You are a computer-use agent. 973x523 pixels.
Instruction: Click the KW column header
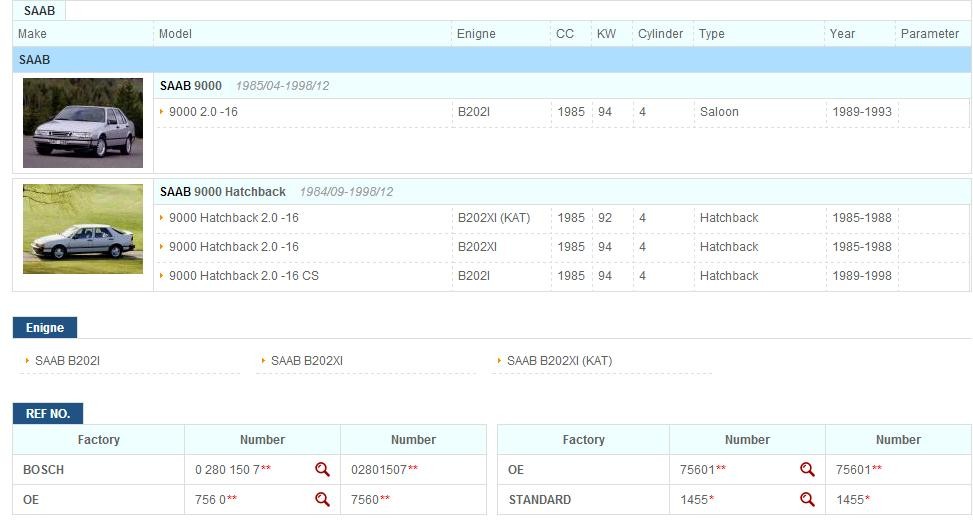point(606,34)
